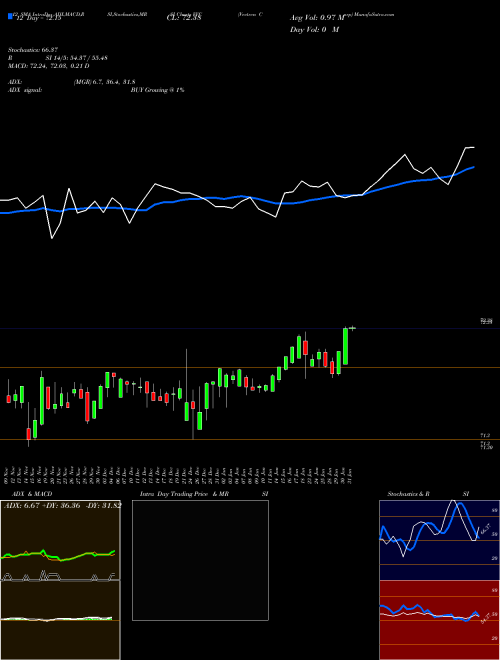Click the blue 12 Day SMA legend square
The width and height of the screenshot is (500, 660).
tap(11, 16)
